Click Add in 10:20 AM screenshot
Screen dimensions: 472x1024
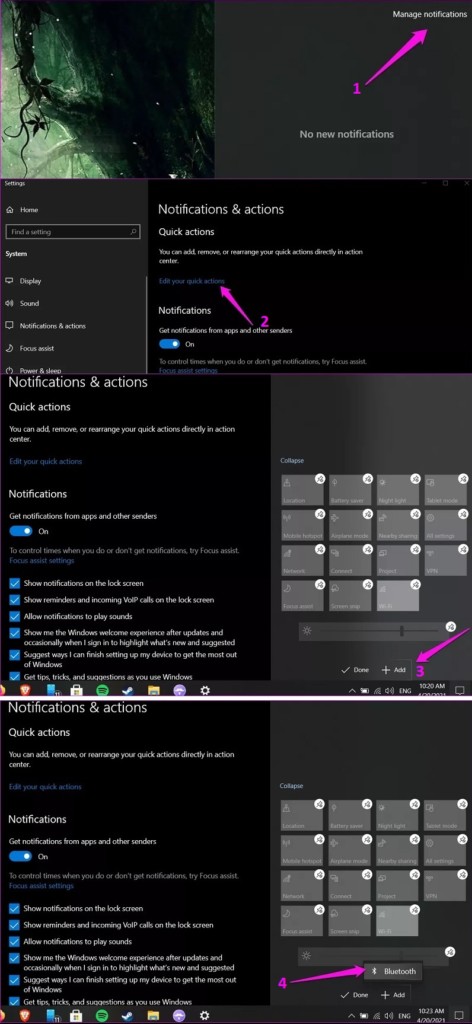(x=394, y=670)
